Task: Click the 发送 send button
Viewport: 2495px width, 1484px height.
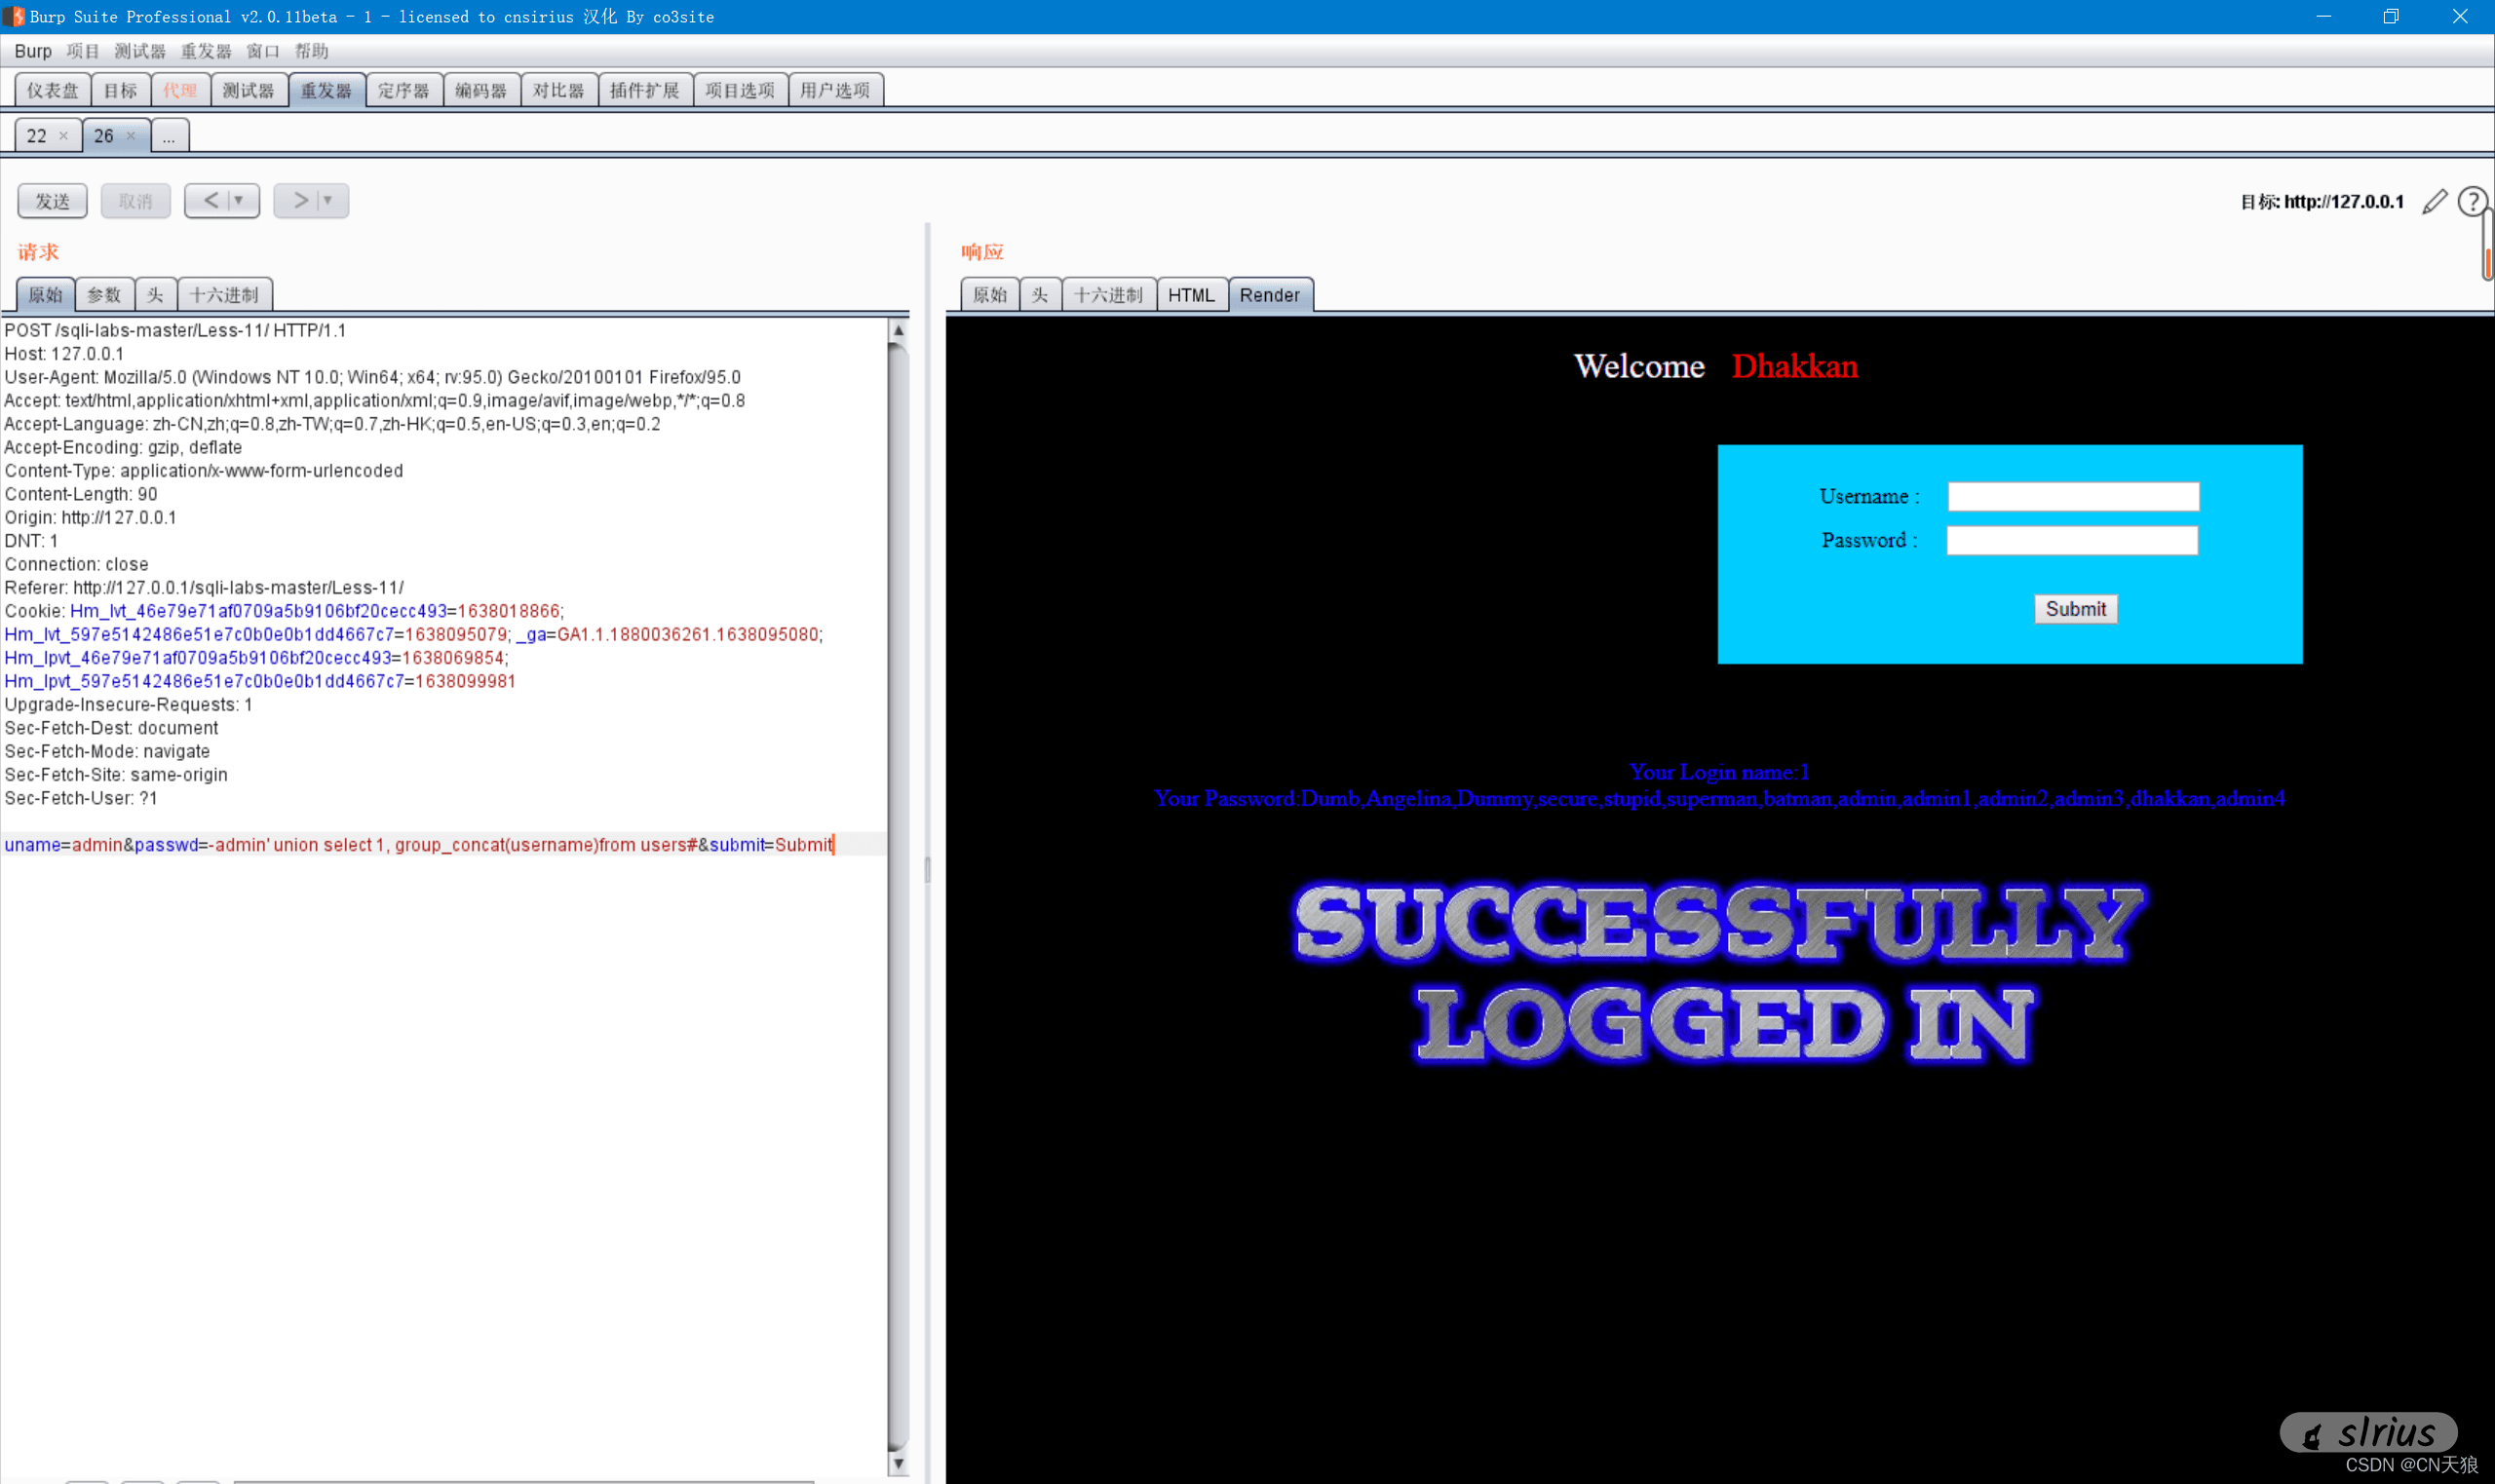Action: (x=52, y=201)
